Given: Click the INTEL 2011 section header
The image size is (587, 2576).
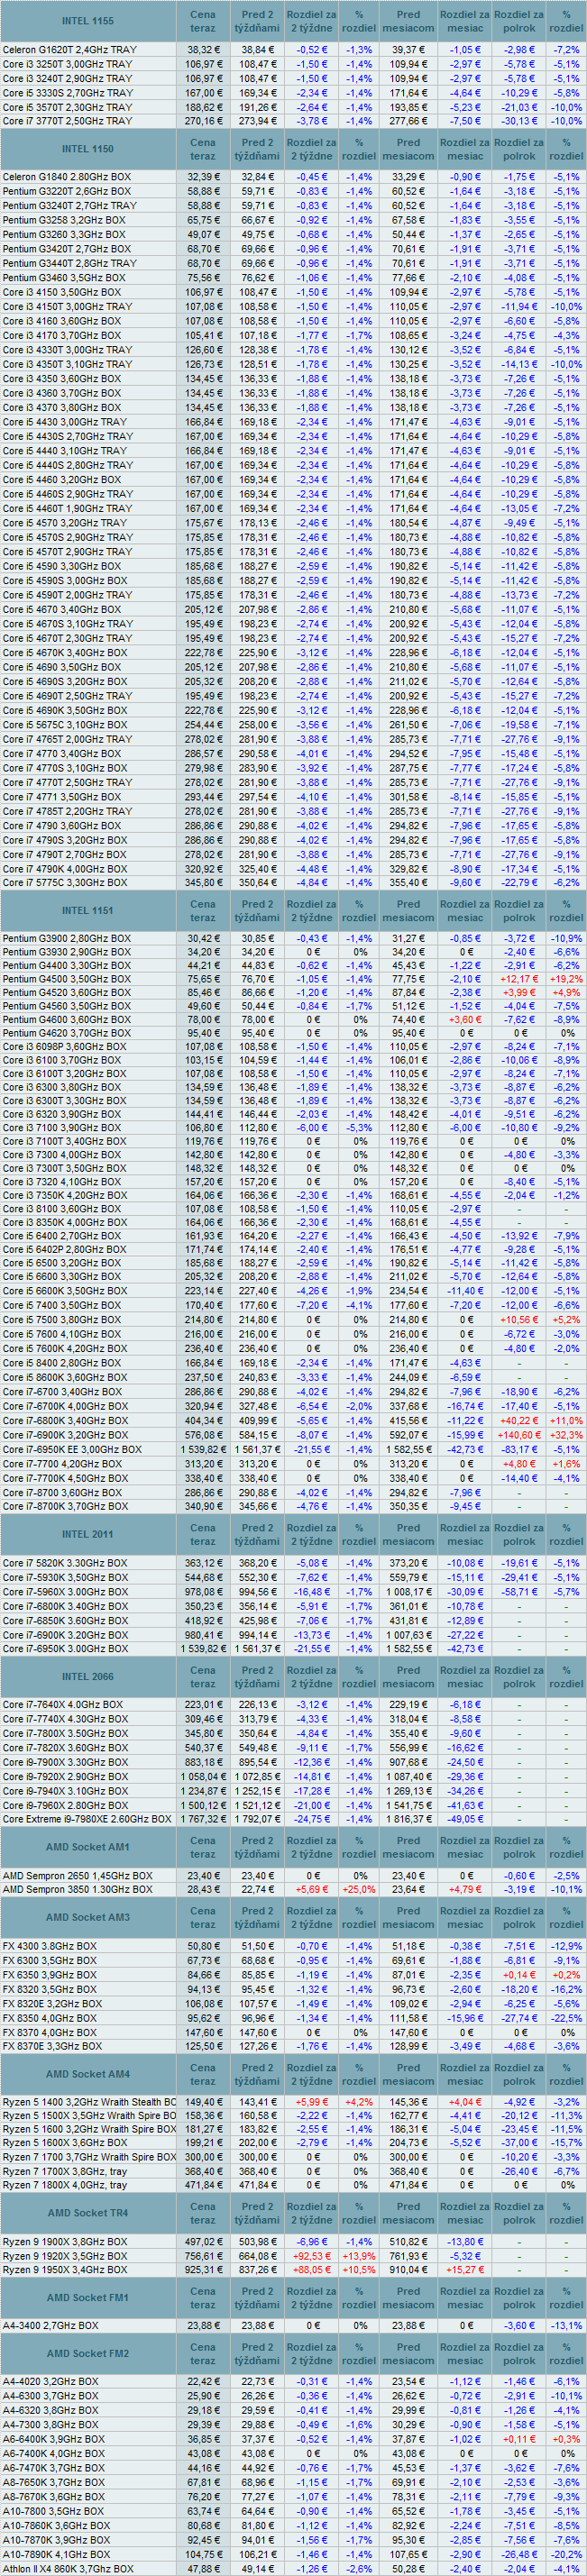Looking at the screenshot, I should click(88, 1534).
